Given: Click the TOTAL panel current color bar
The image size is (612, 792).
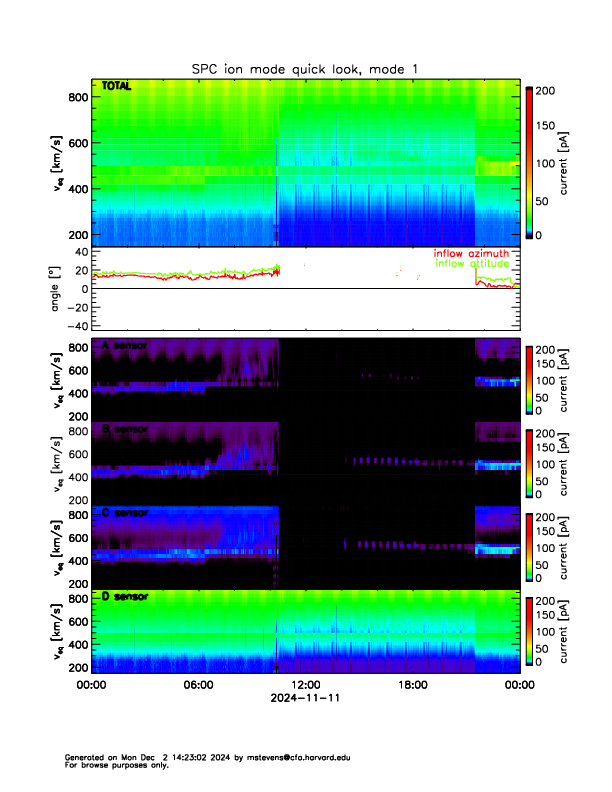Looking at the screenshot, I should pos(532,162).
